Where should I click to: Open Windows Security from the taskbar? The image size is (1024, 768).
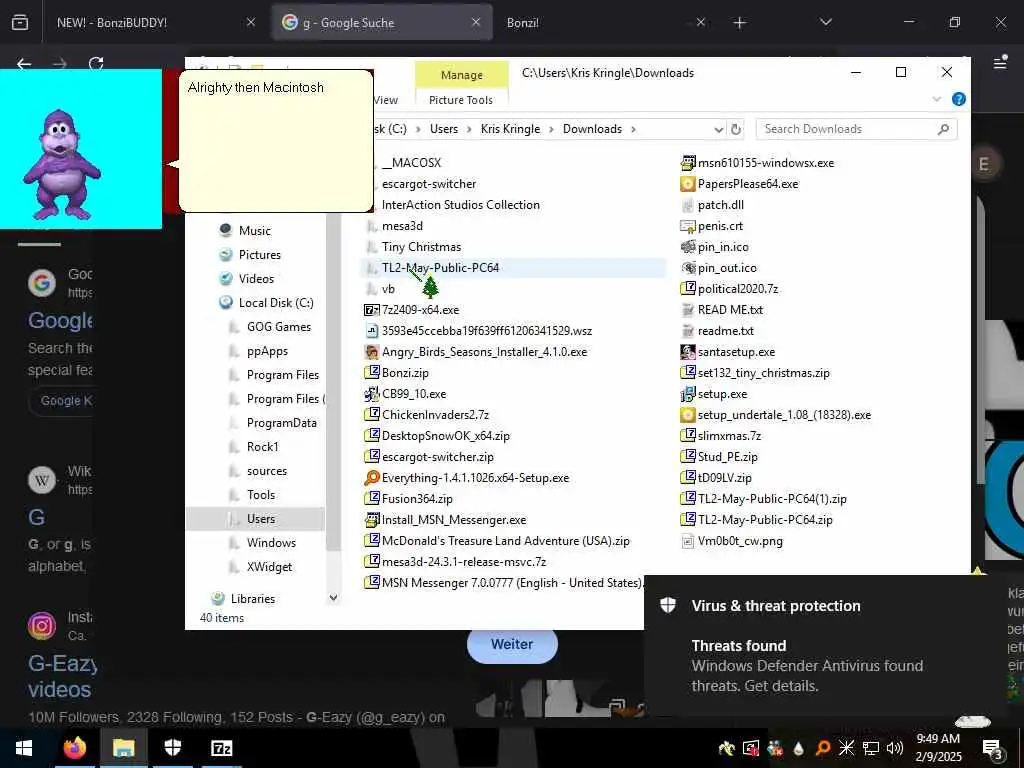pos(172,748)
